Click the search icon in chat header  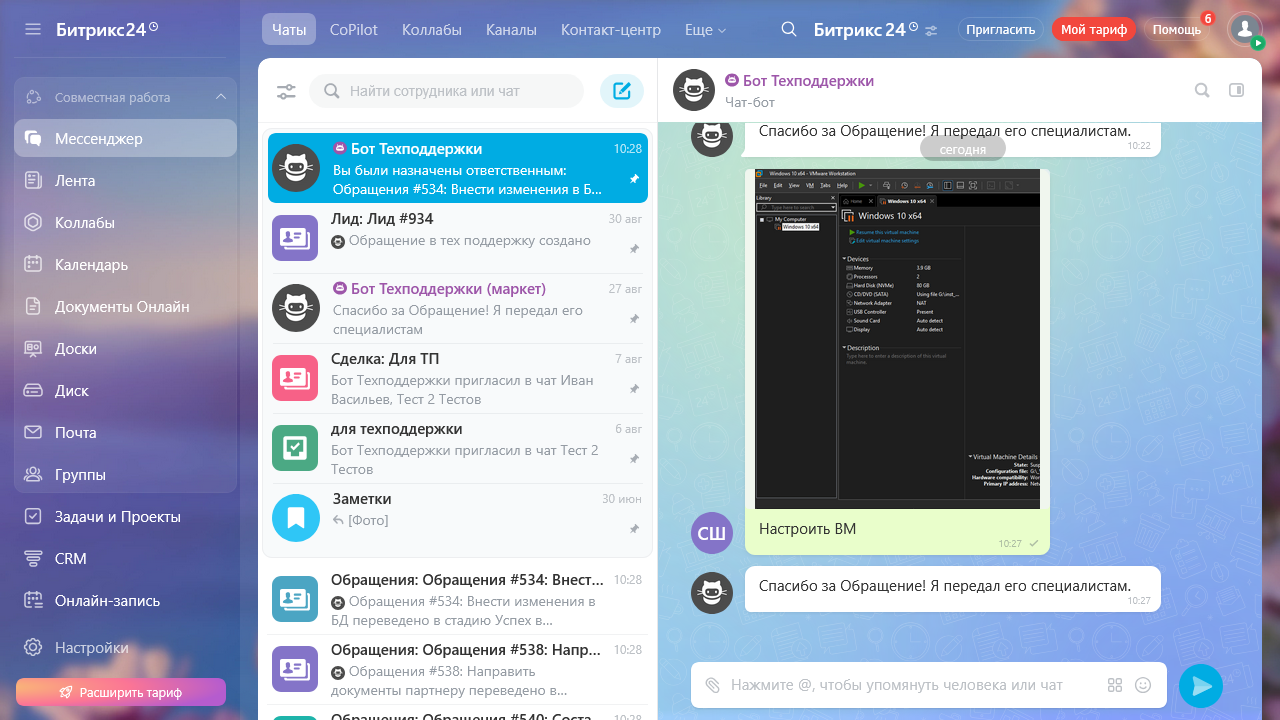pos(1202,90)
